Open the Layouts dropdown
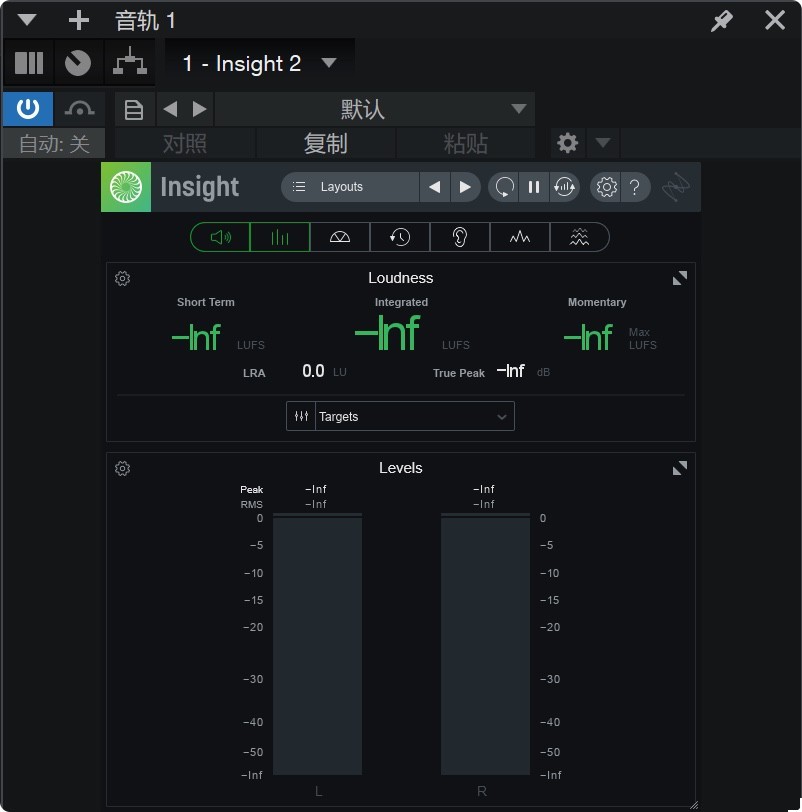The width and height of the screenshot is (802, 812). pos(348,187)
